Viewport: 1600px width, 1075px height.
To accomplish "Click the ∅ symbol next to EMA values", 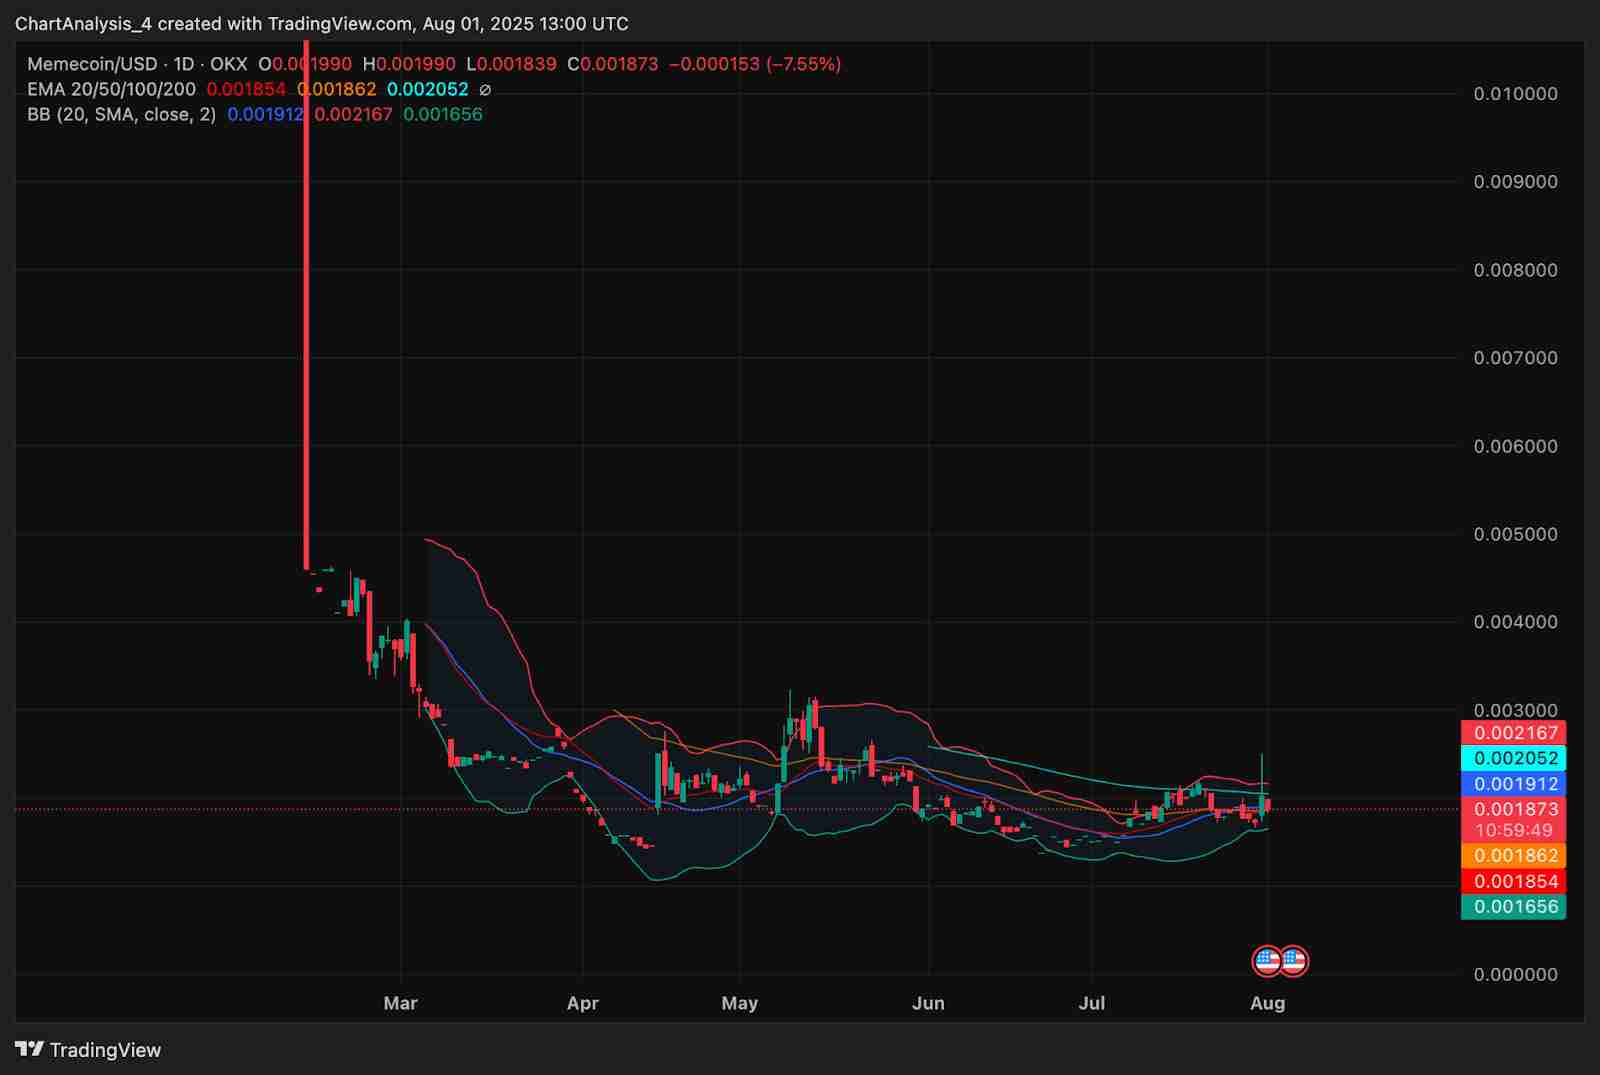I will click(486, 88).
